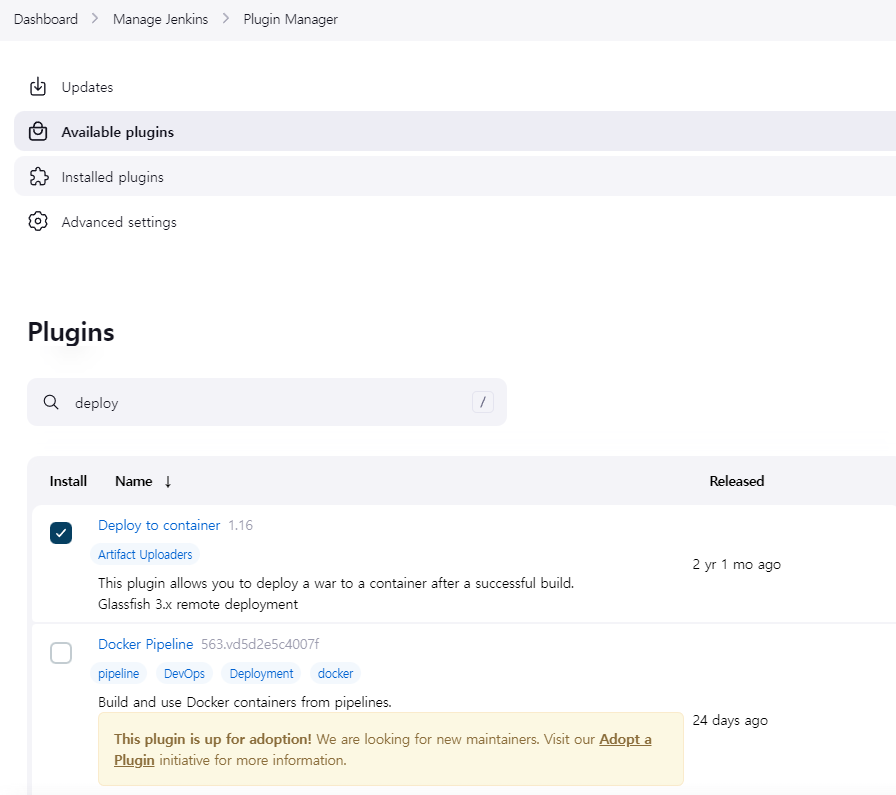Screen dimensions: 896x795
Task: Click 'Glassfish 3.x remote deployment' text
Action: (x=198, y=604)
